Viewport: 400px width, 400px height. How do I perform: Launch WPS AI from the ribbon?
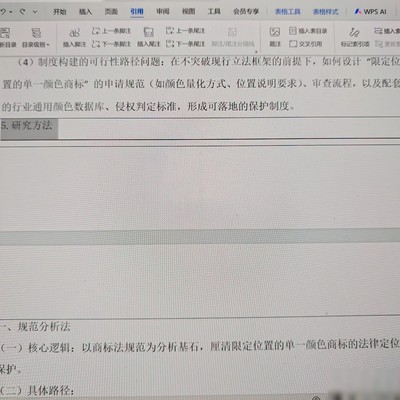(x=370, y=12)
